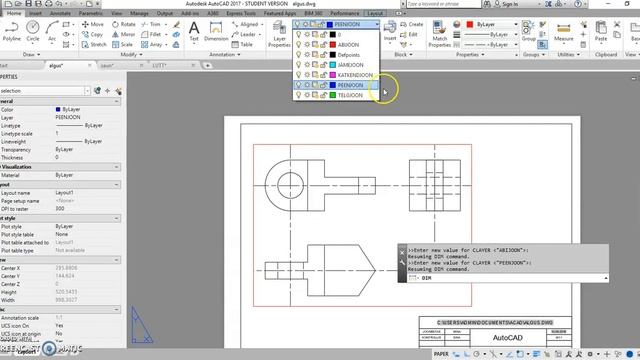Switch to the Layout ribbon tab
640x360 pixels.
tap(375, 13)
